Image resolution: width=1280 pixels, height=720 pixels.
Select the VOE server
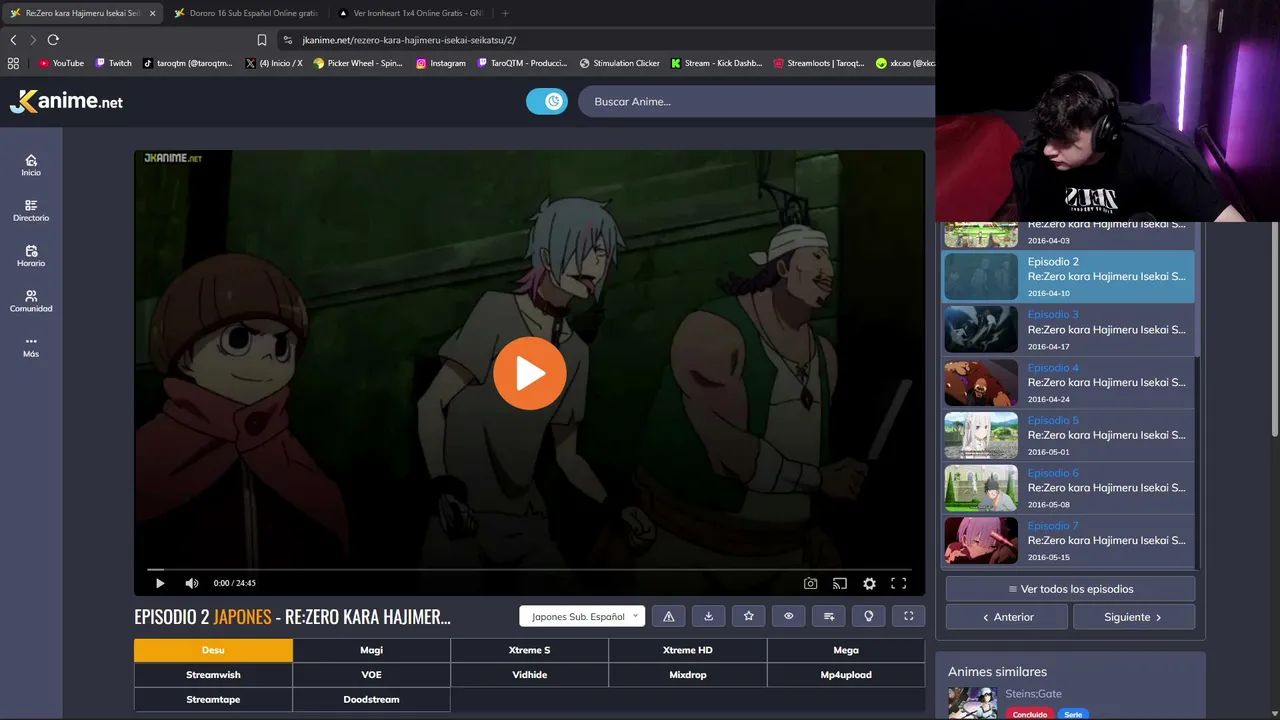click(x=372, y=675)
